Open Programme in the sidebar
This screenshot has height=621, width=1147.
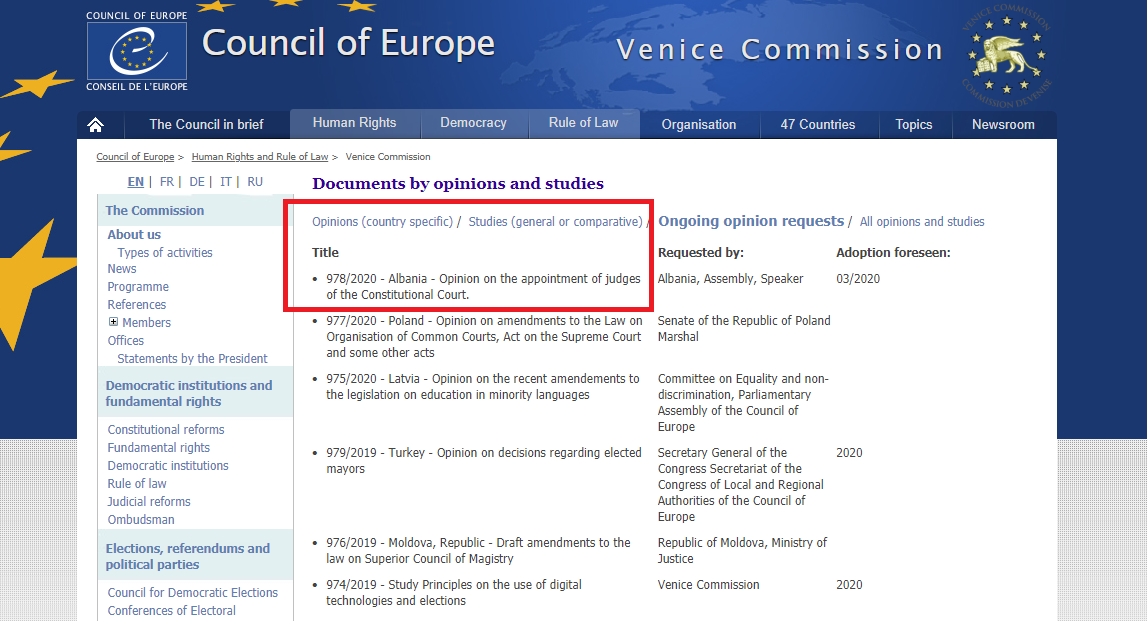coord(138,287)
